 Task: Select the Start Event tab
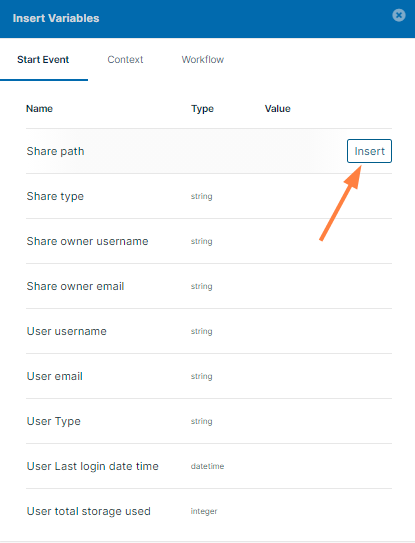(x=43, y=60)
